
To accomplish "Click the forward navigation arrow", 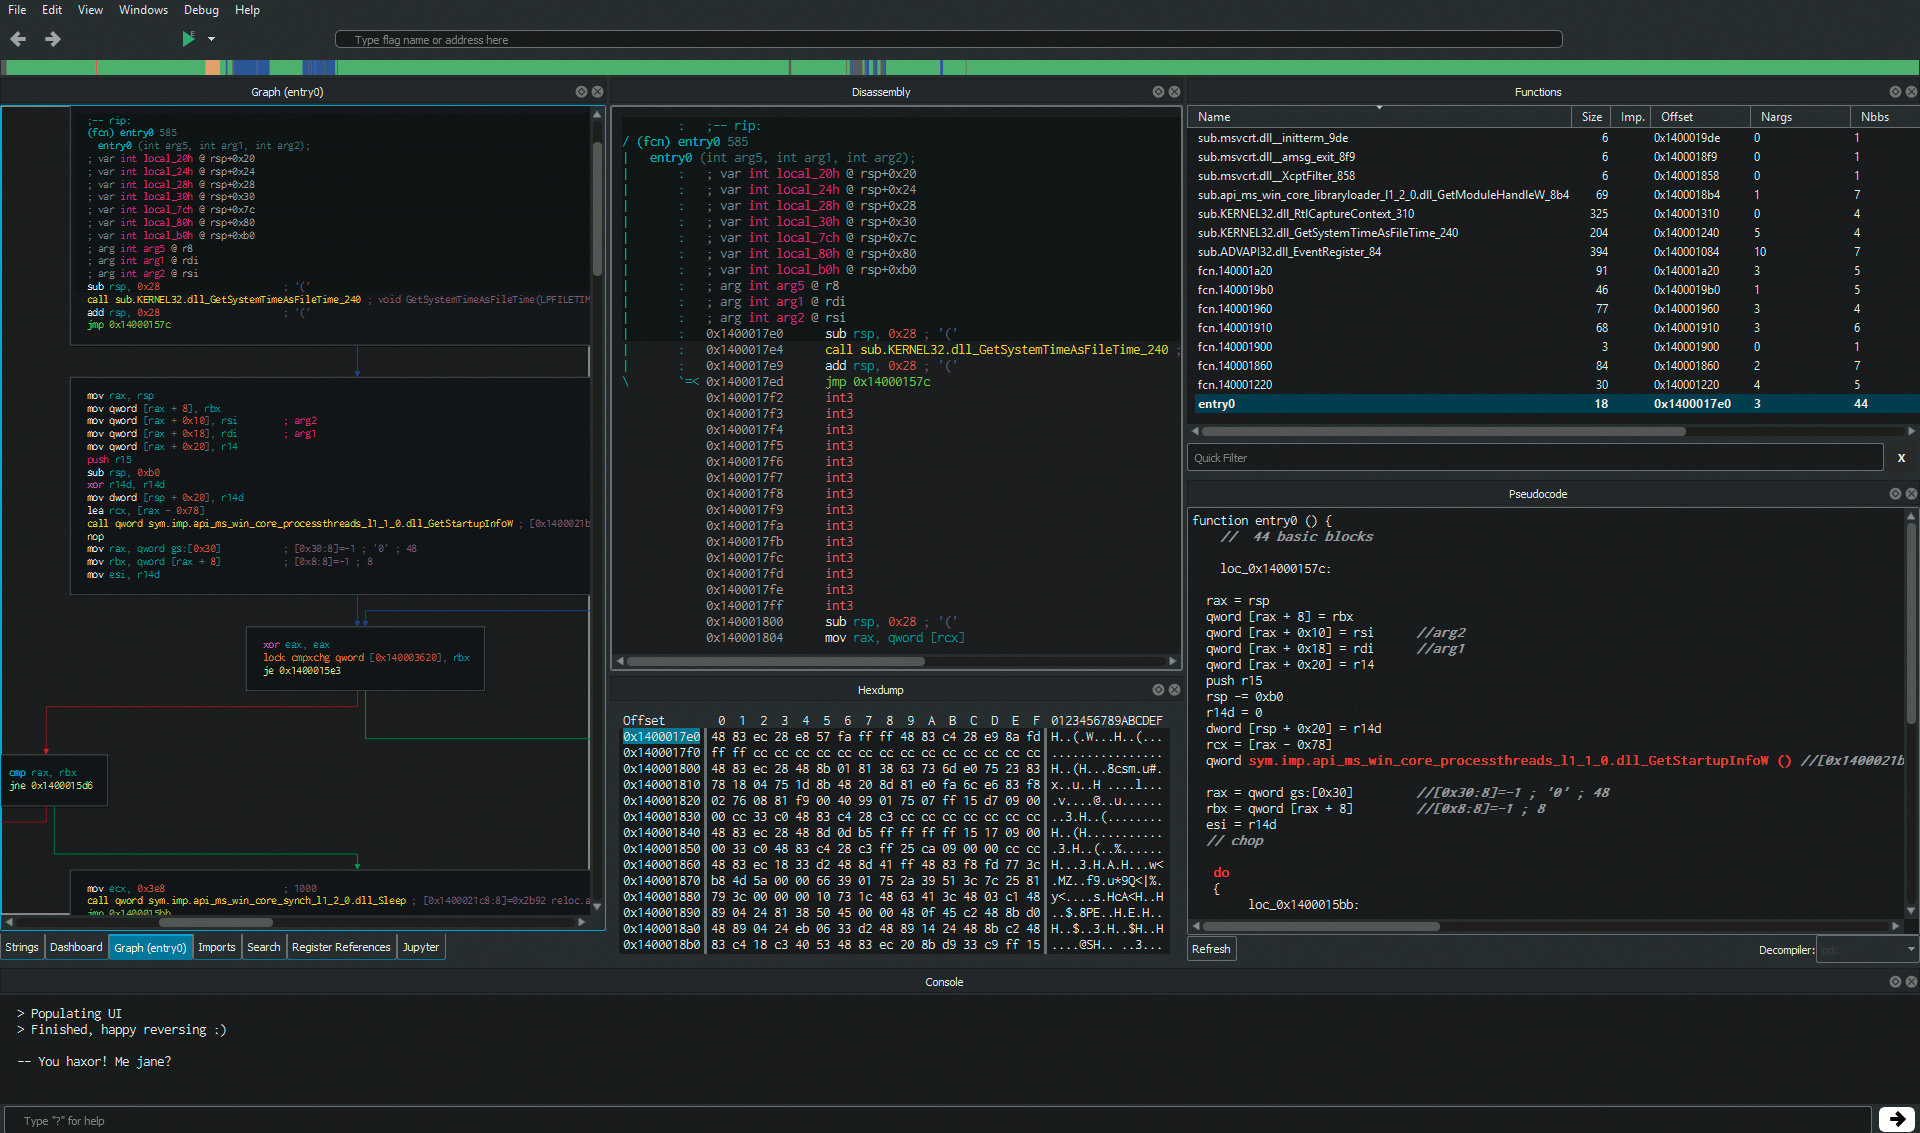I will [53, 39].
